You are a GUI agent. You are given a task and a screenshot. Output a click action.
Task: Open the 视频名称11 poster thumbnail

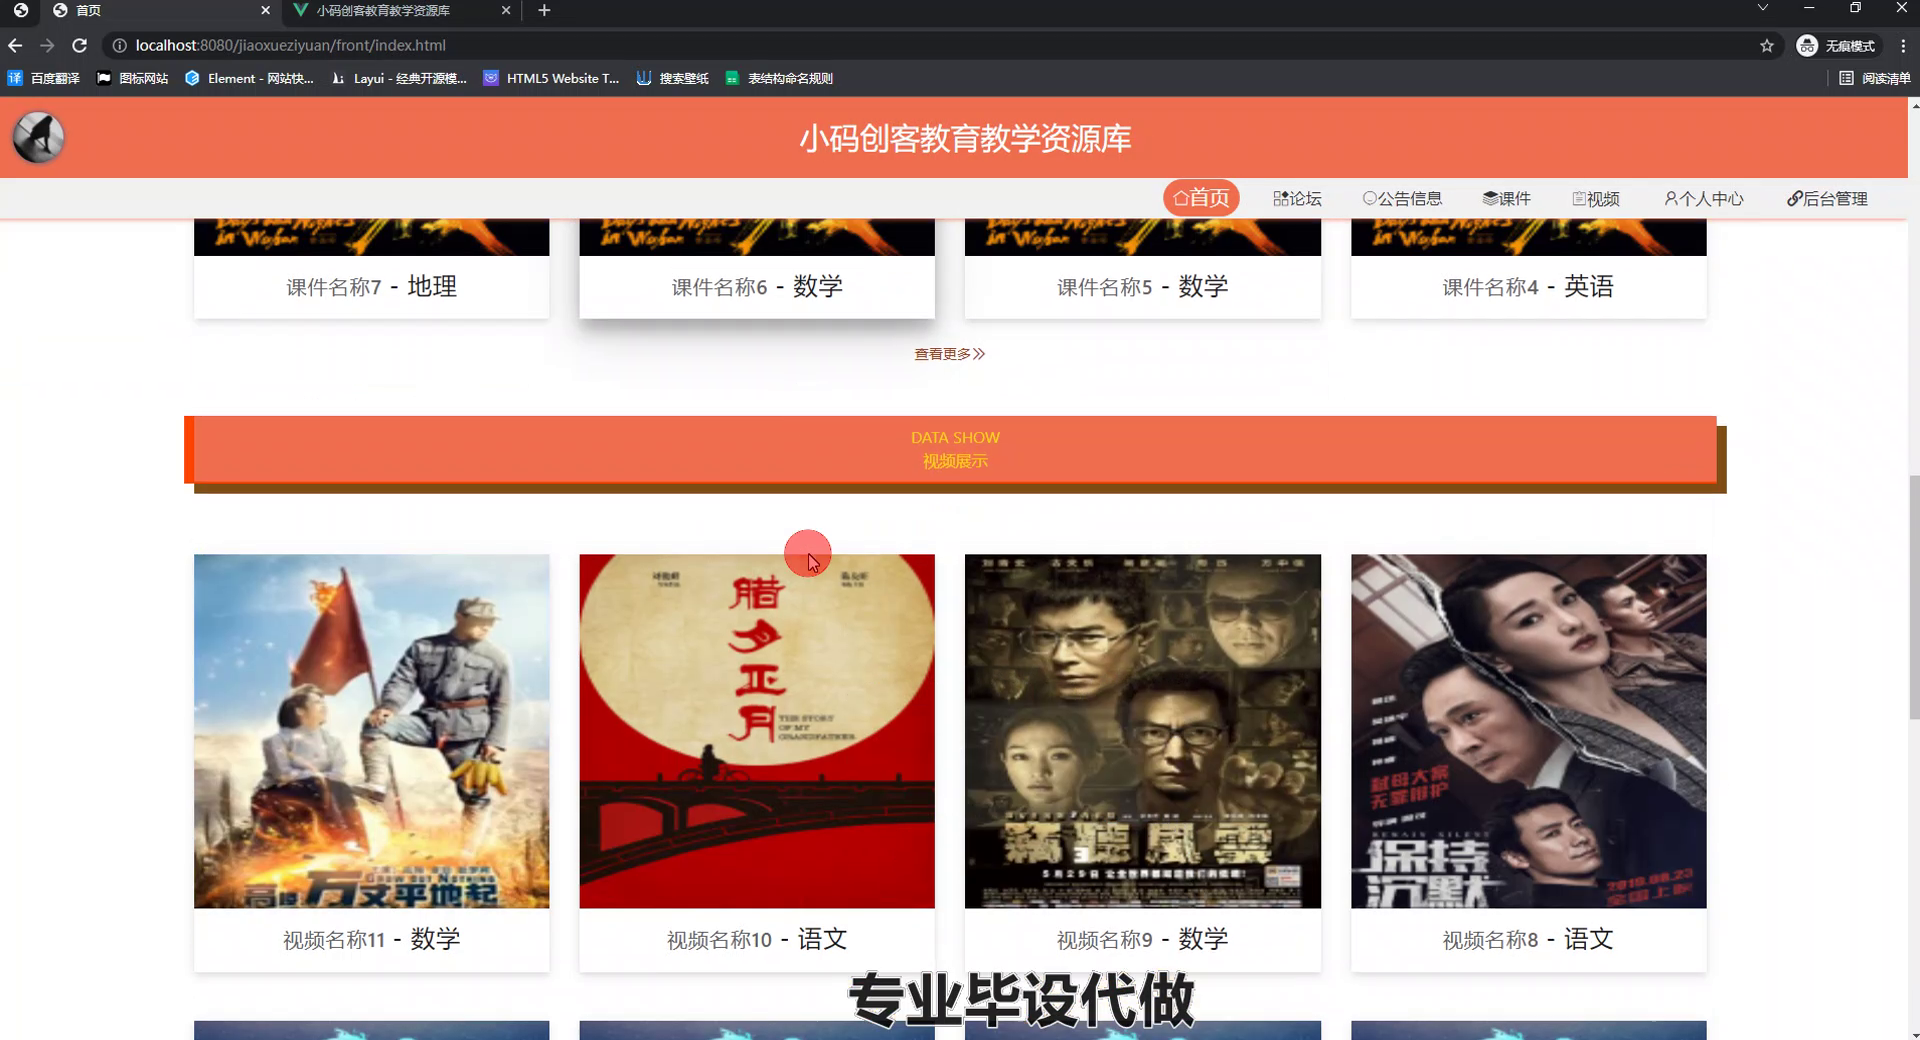coord(371,731)
